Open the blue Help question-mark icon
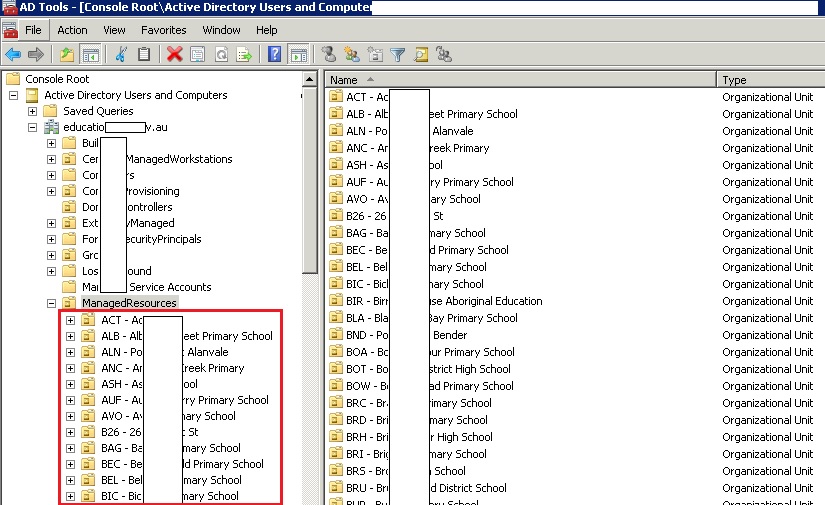The image size is (825, 505). click(274, 54)
